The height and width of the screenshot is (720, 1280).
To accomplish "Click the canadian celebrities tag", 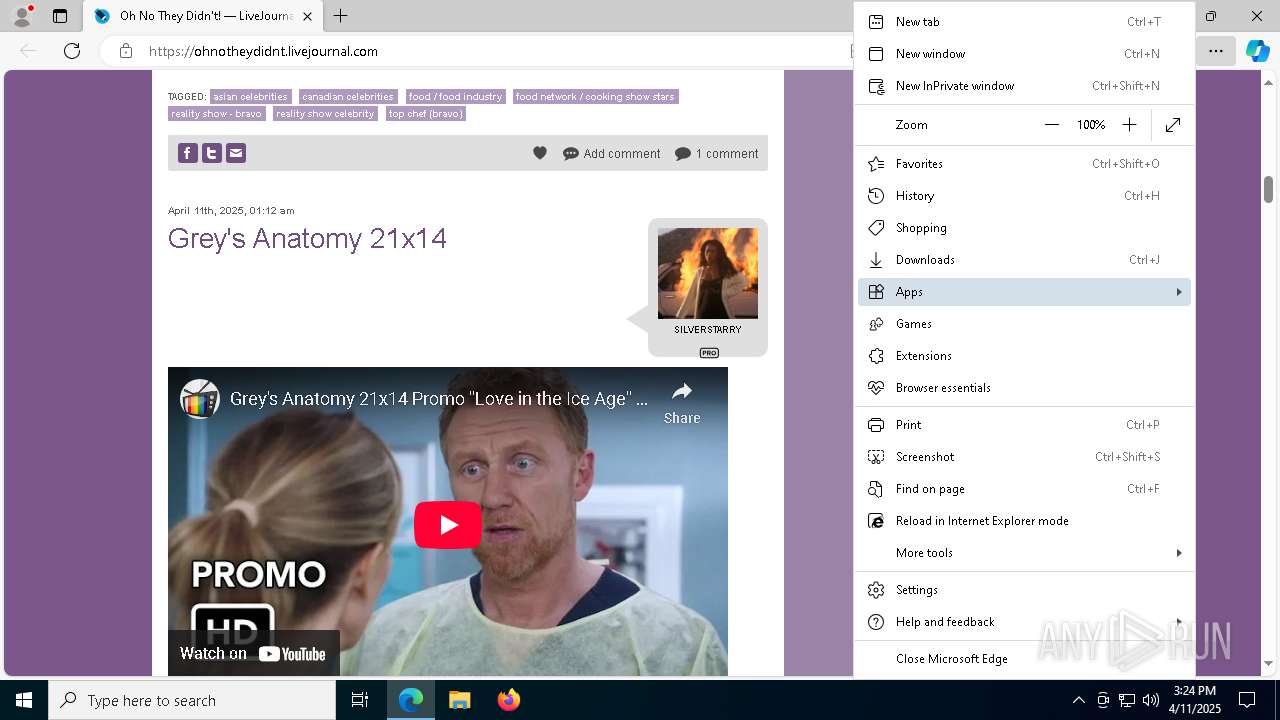I will tap(348, 97).
